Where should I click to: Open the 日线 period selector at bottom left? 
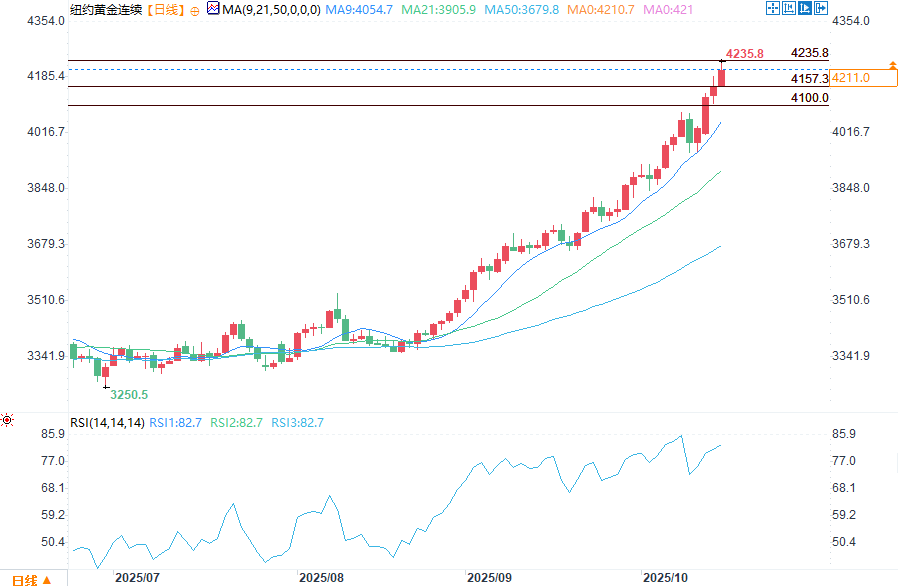coord(31,580)
